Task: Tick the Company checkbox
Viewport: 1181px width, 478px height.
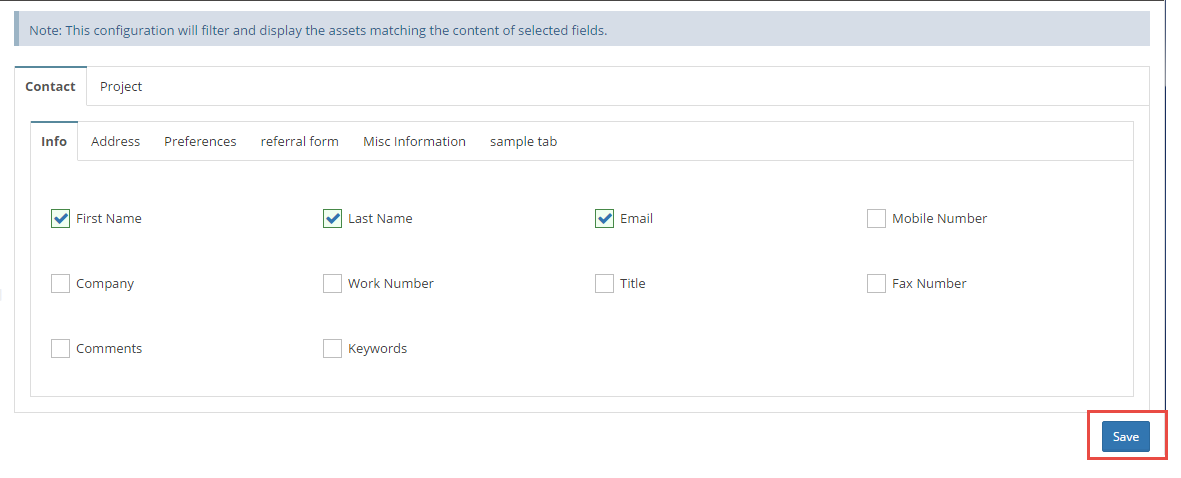Action: 60,284
